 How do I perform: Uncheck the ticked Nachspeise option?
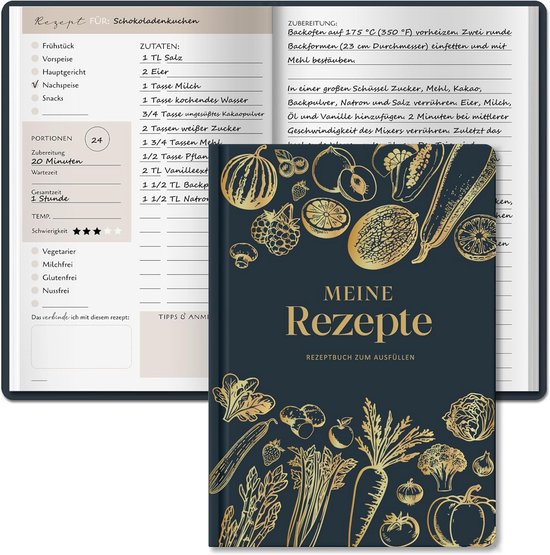[35, 85]
